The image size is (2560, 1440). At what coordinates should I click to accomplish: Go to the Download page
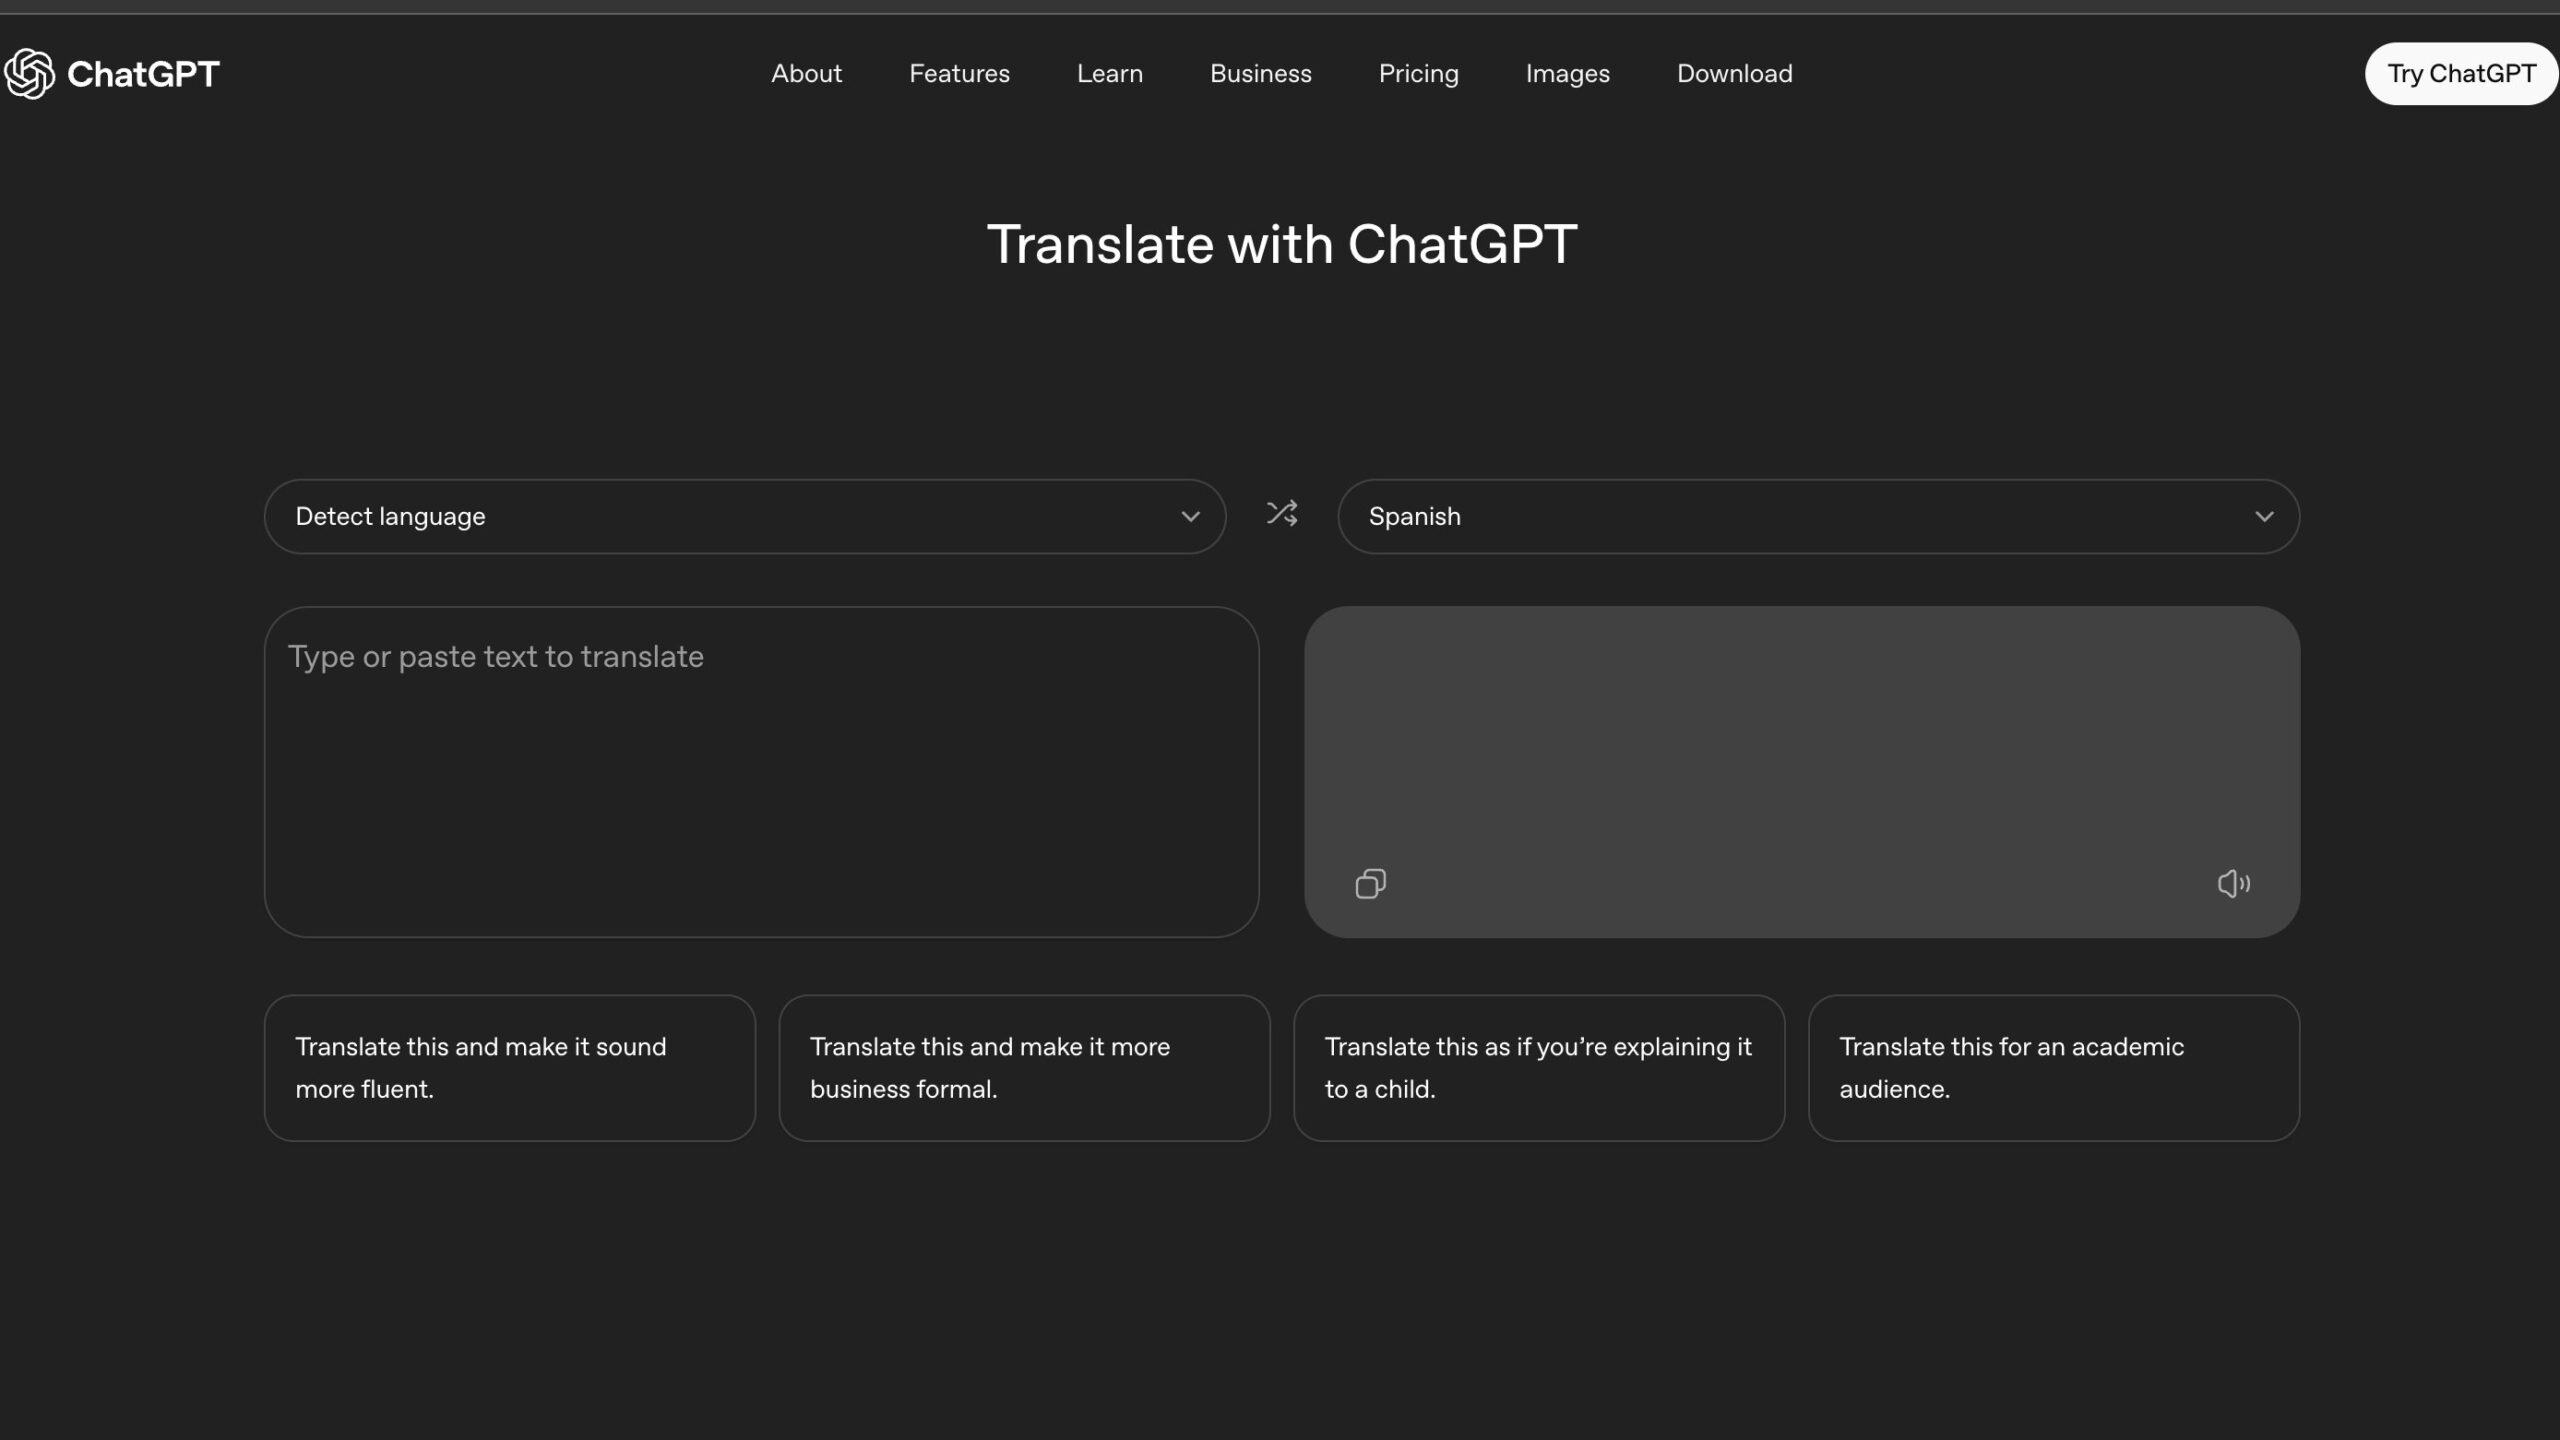1733,73
